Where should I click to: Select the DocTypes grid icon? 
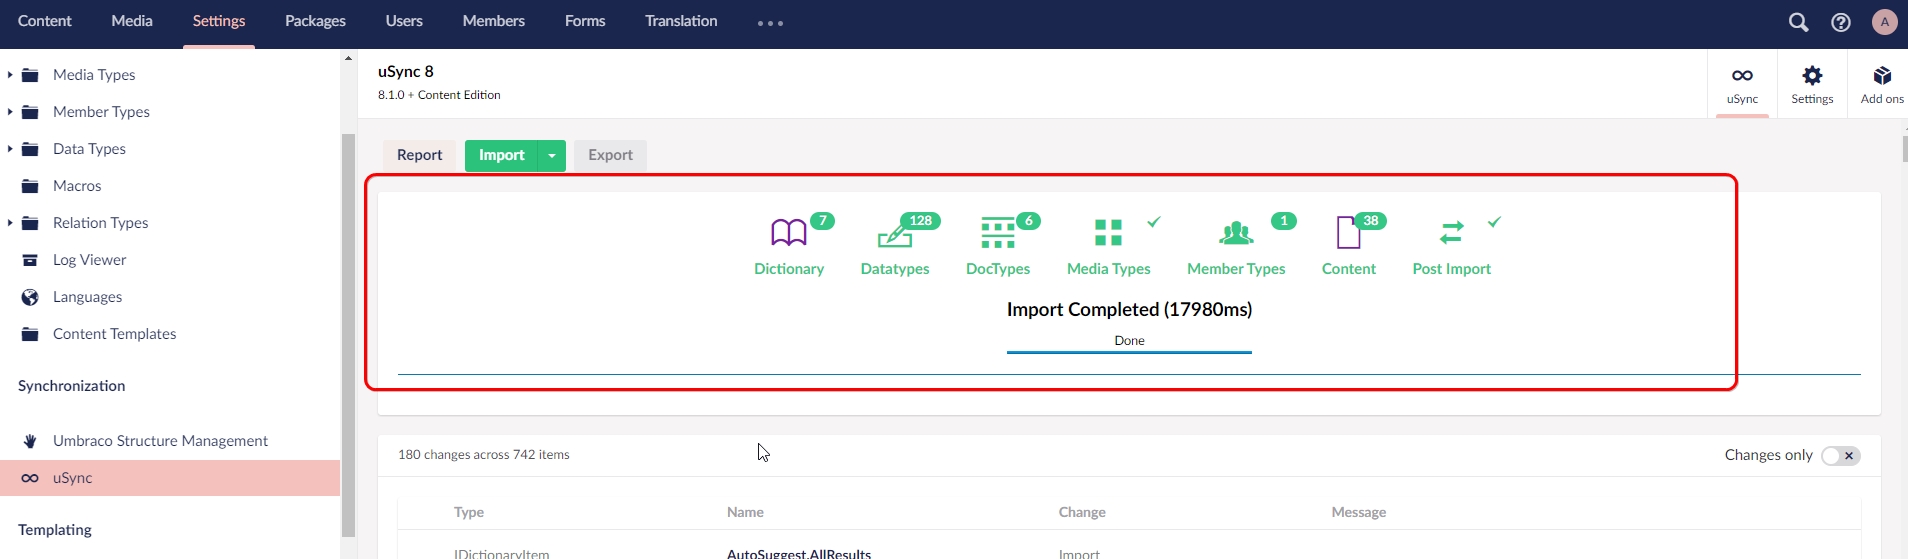coord(998,233)
